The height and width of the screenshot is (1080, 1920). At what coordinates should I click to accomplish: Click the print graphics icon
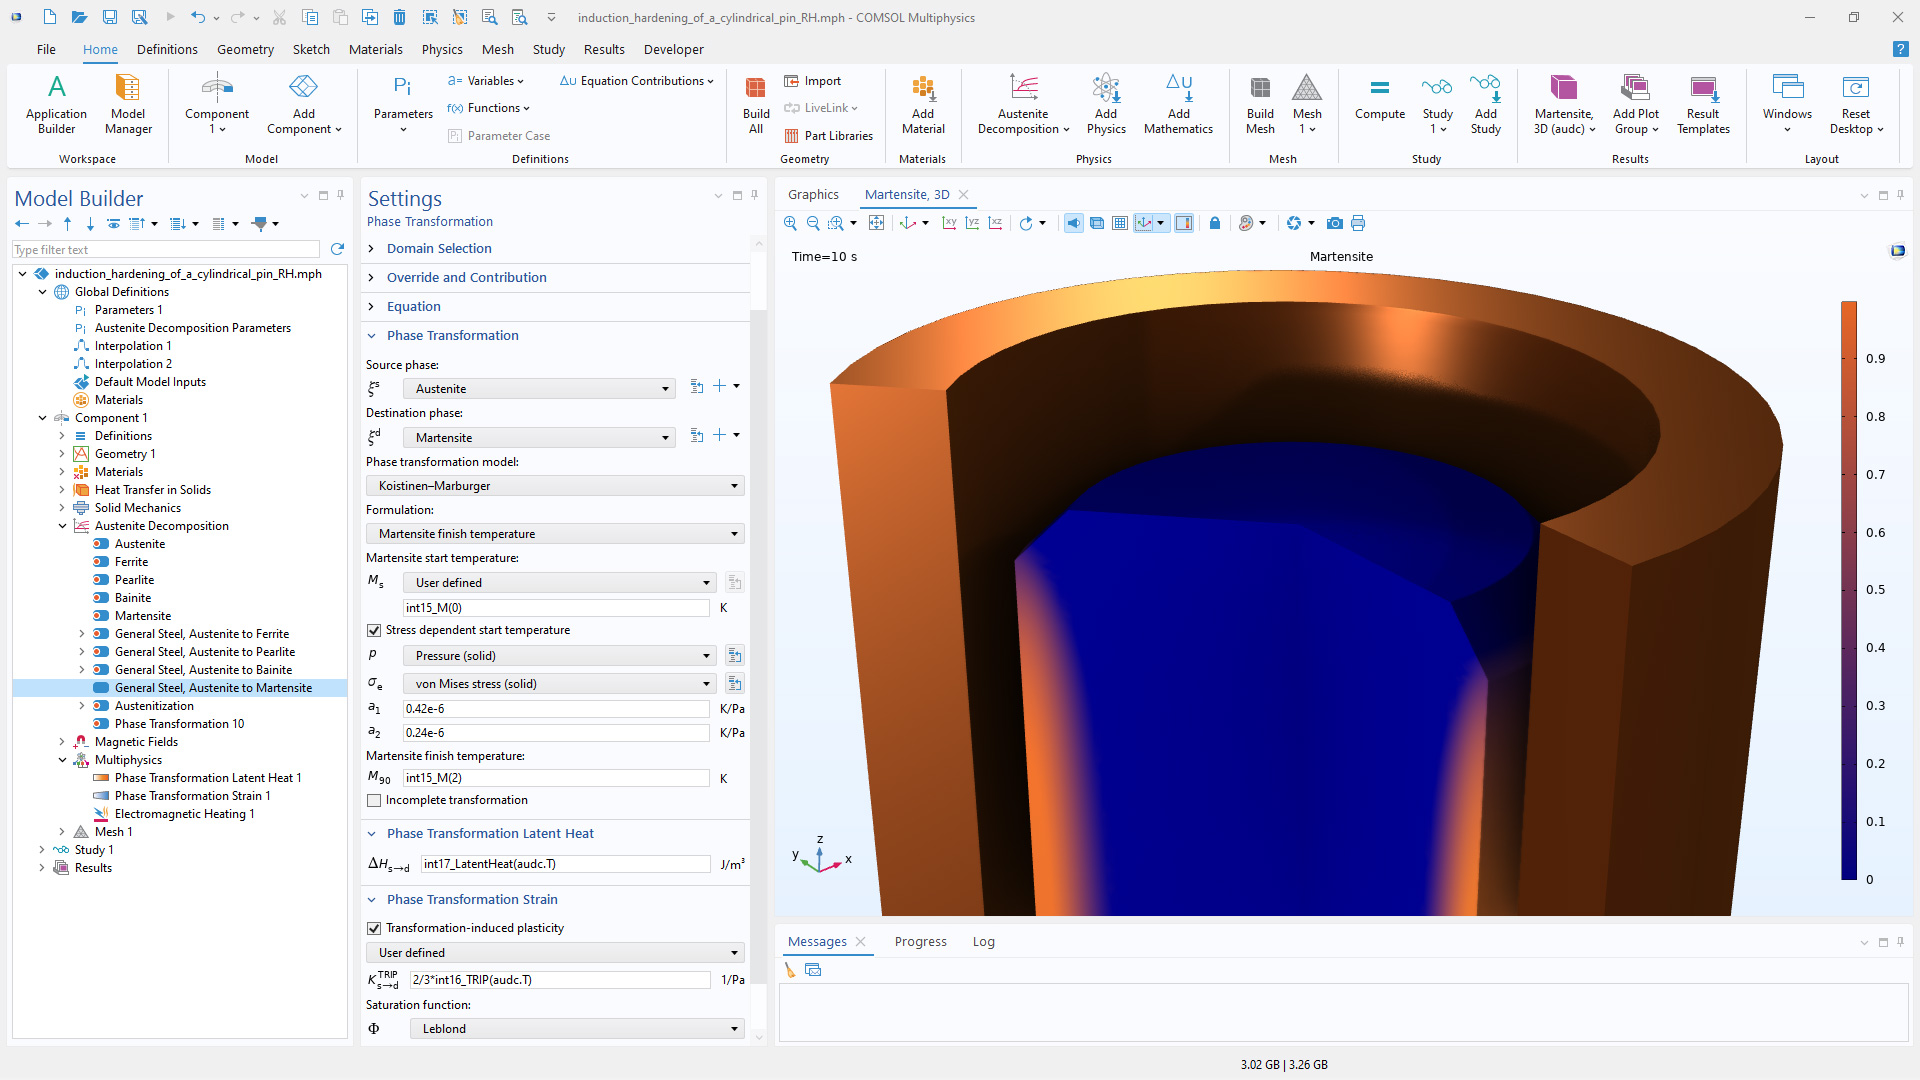pyautogui.click(x=1357, y=223)
